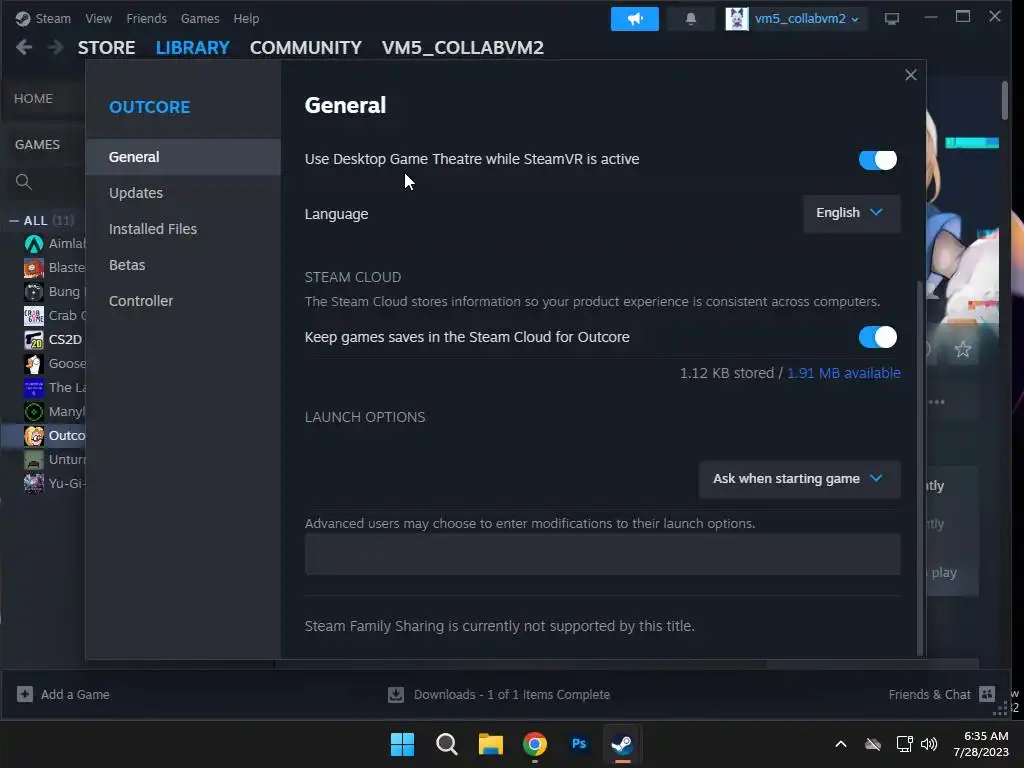The height and width of the screenshot is (768, 1024).
Task: Click the library search magnifier icon
Action: pyautogui.click(x=24, y=182)
